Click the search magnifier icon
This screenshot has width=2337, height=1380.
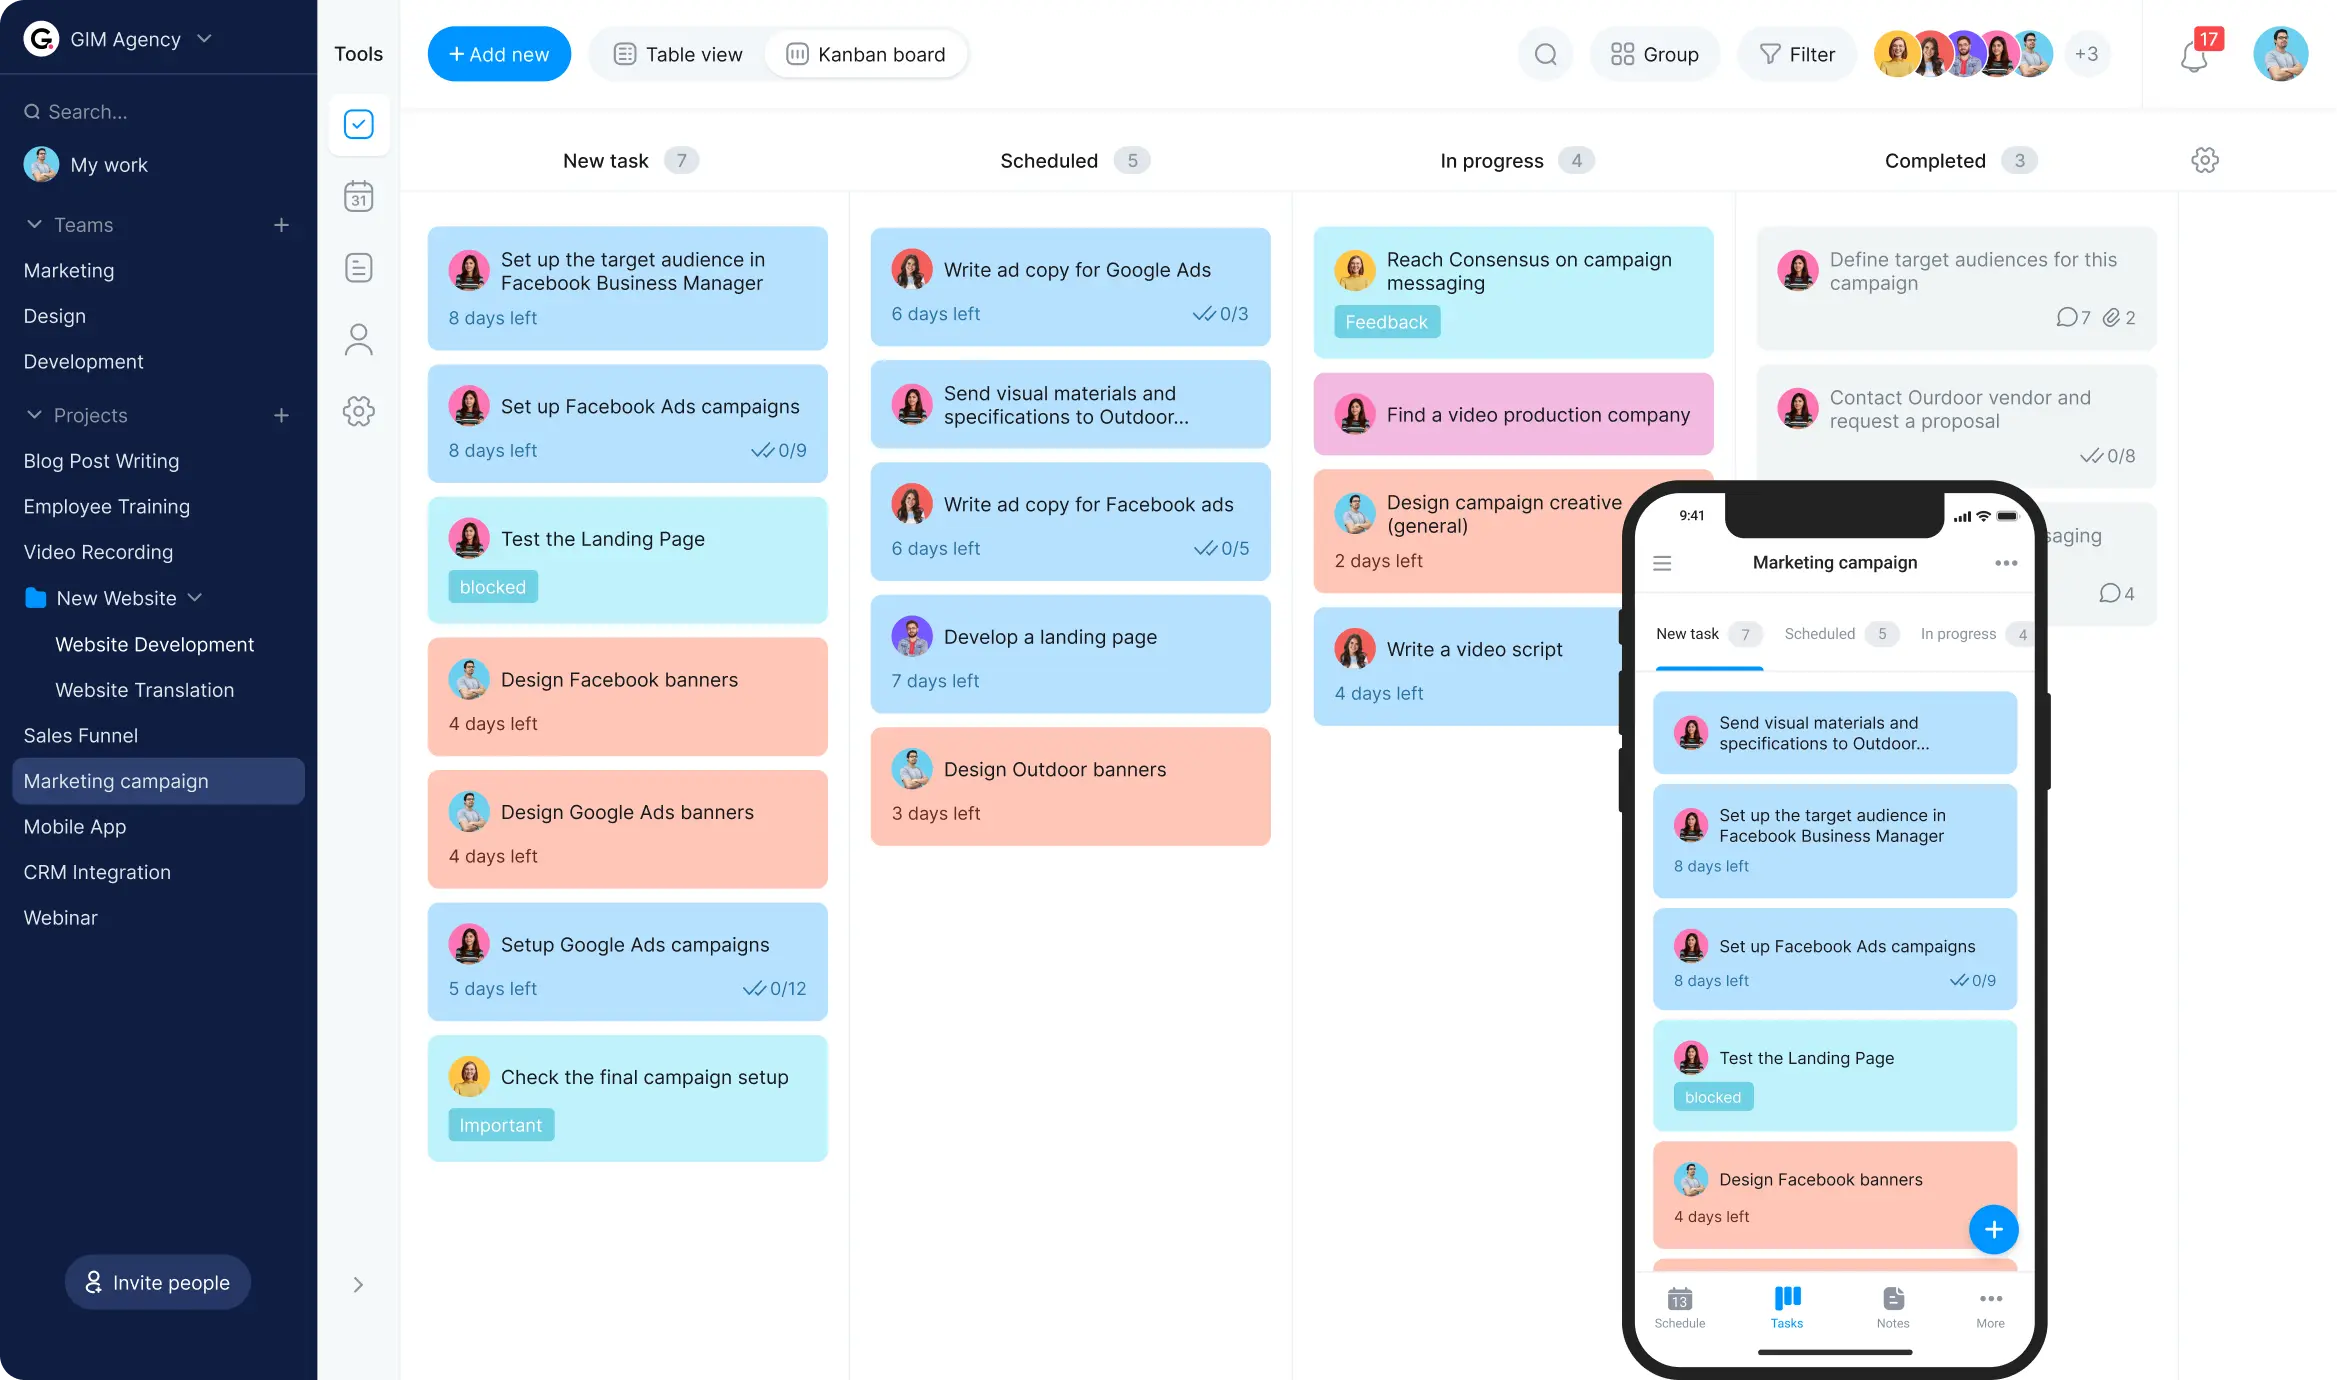1544,53
